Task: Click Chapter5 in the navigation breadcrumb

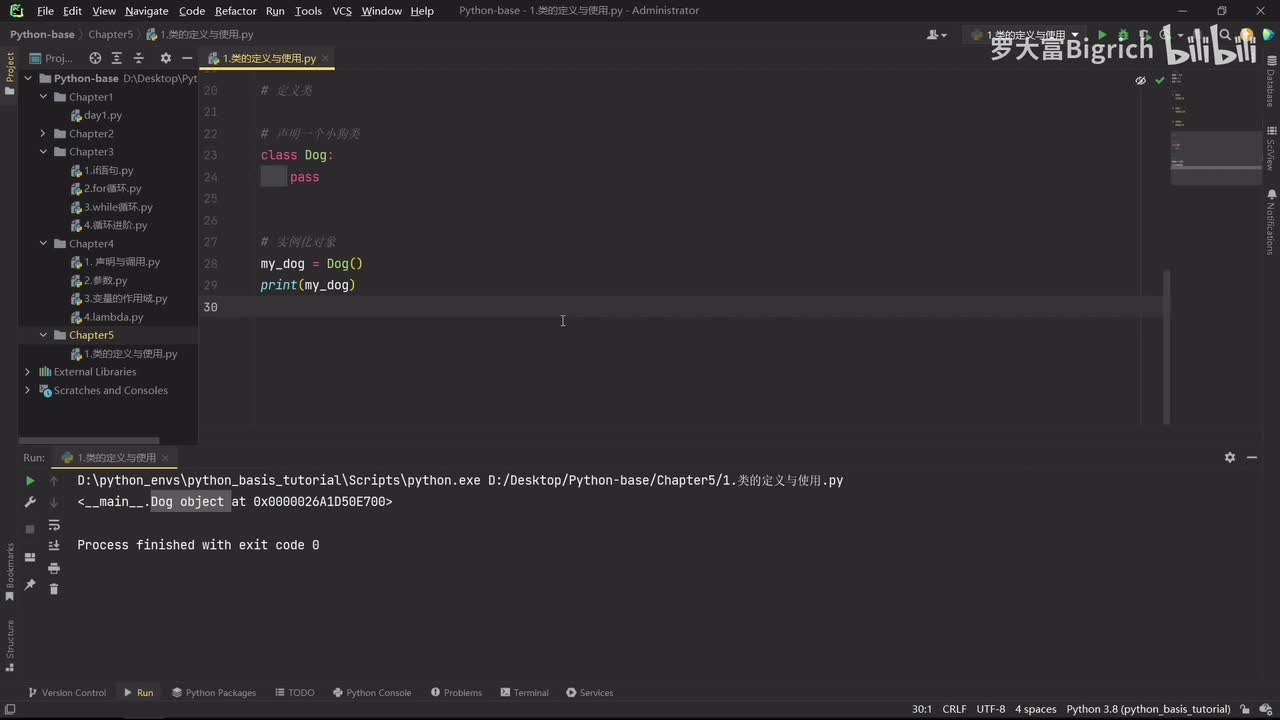Action: pos(110,35)
